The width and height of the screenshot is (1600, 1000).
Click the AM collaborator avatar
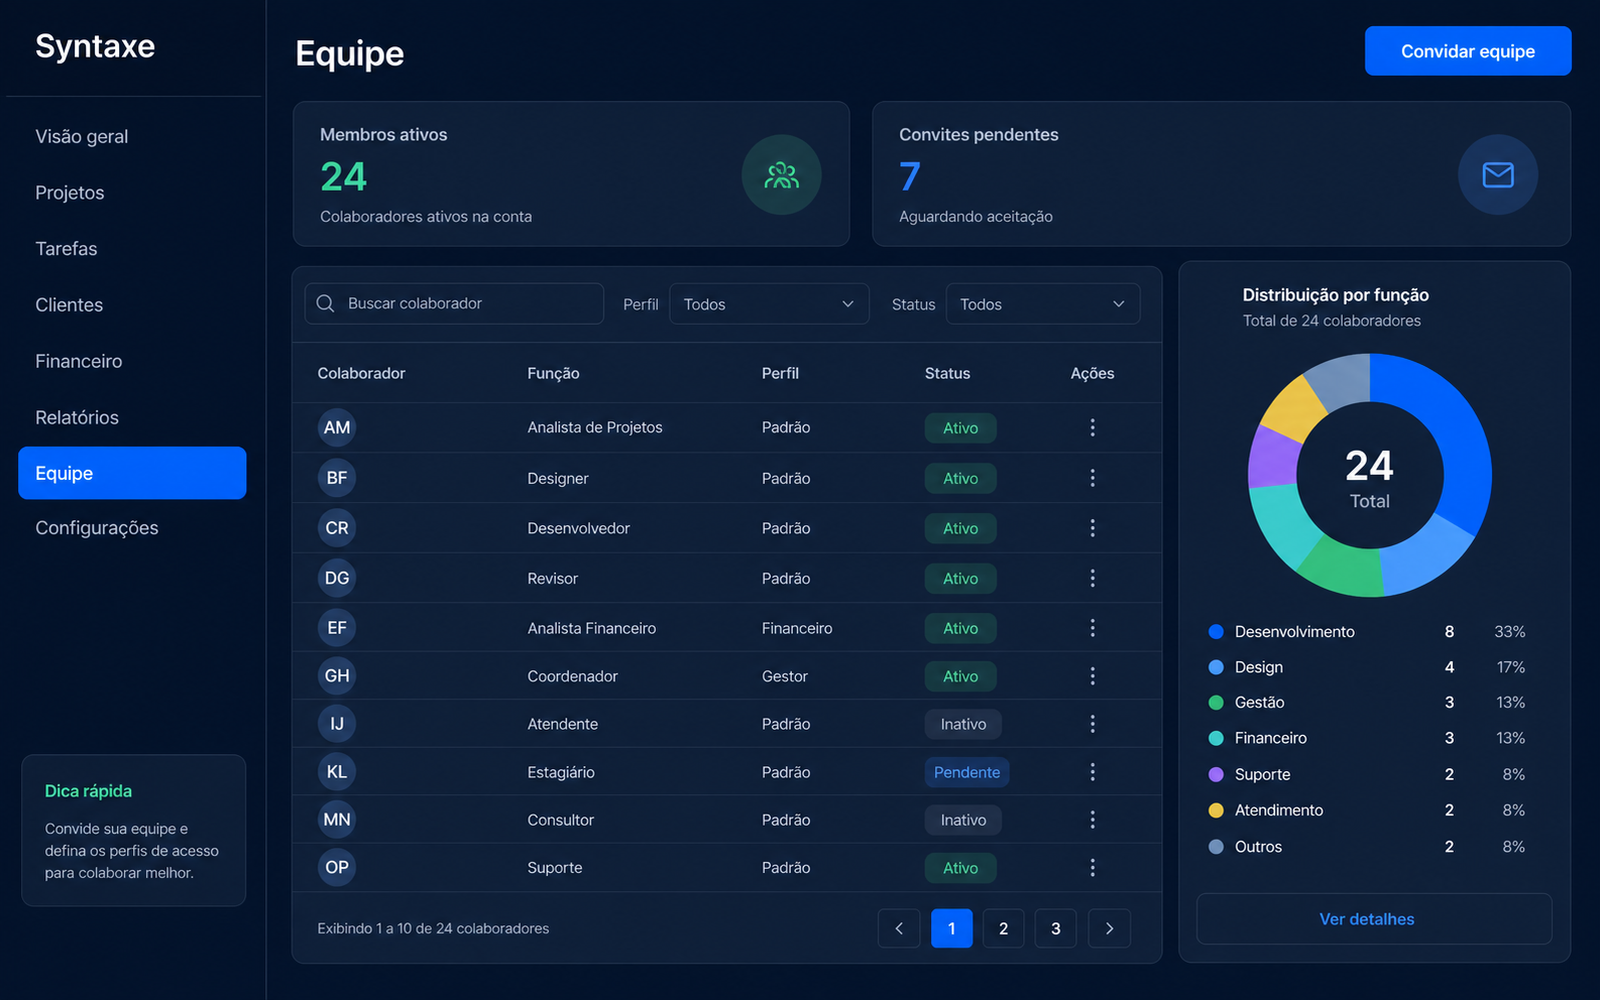(337, 428)
